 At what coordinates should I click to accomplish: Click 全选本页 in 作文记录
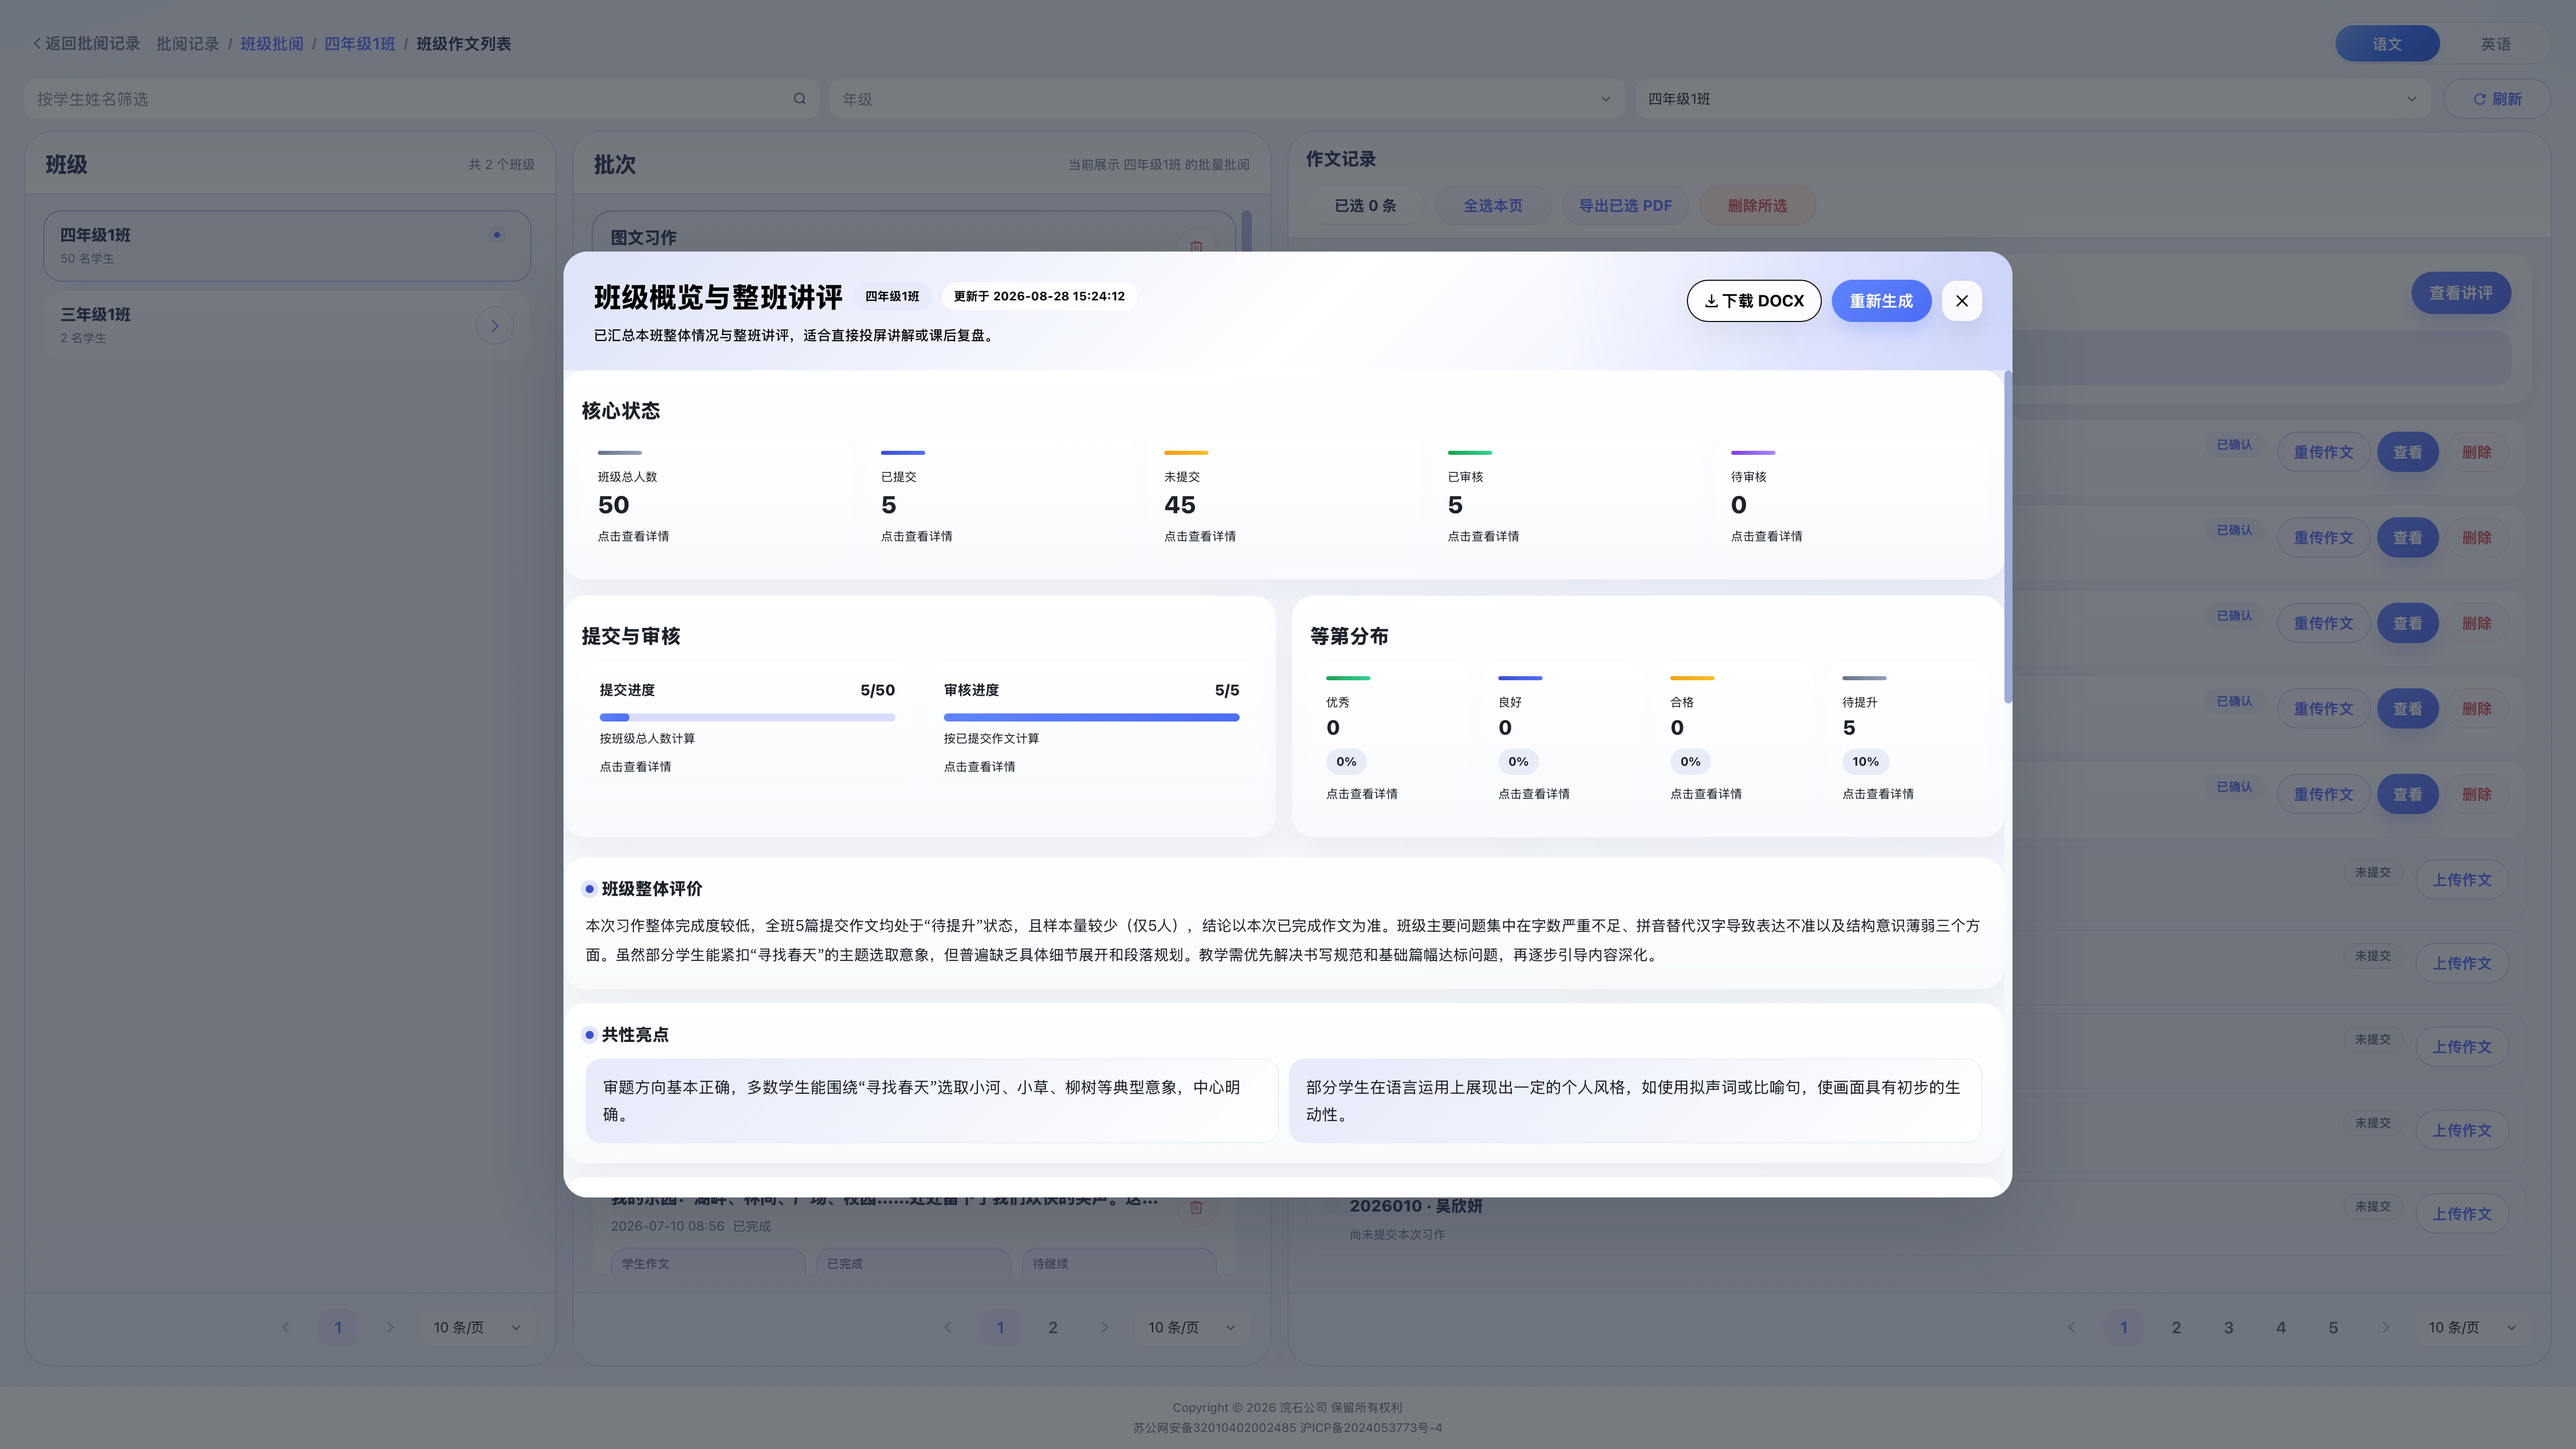1493,206
